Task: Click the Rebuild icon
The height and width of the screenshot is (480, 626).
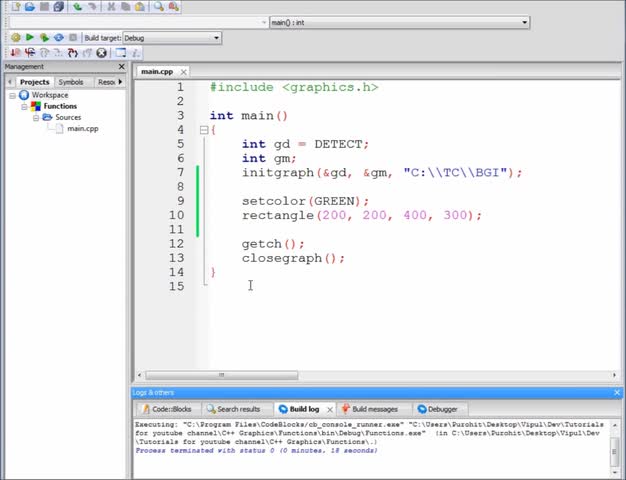Action: coord(59,38)
